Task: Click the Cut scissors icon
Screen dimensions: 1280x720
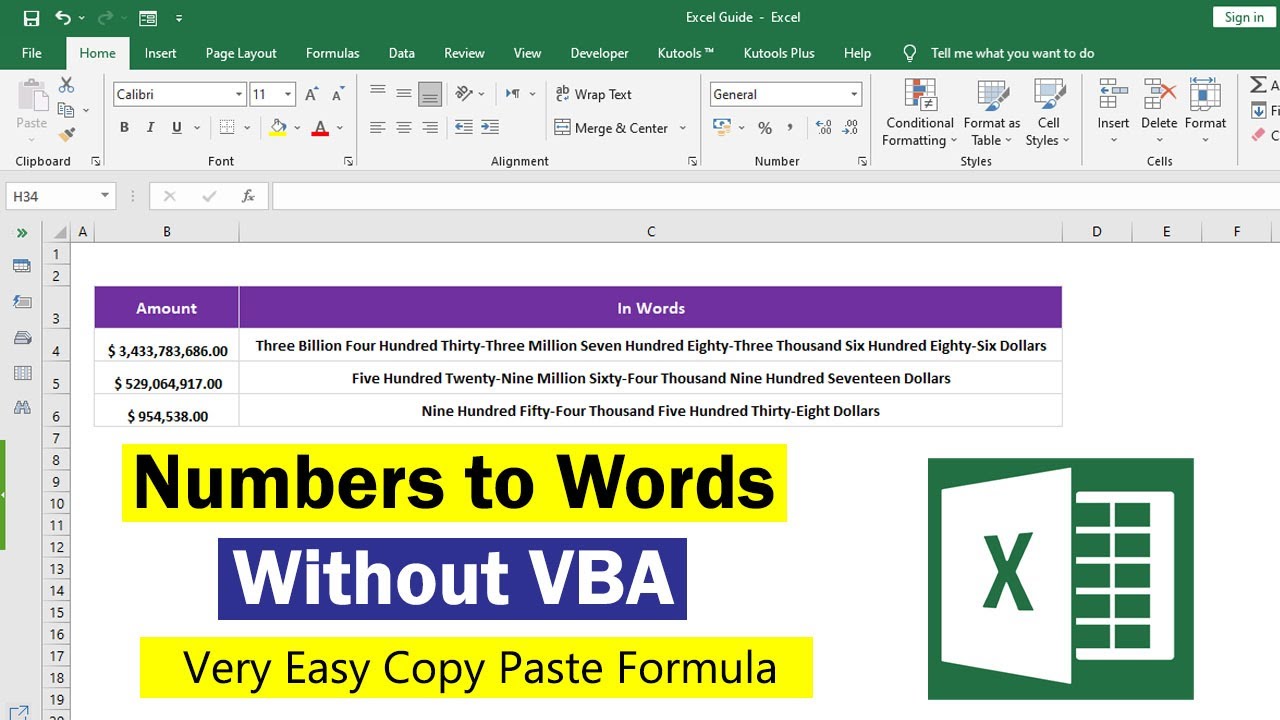Action: [67, 85]
